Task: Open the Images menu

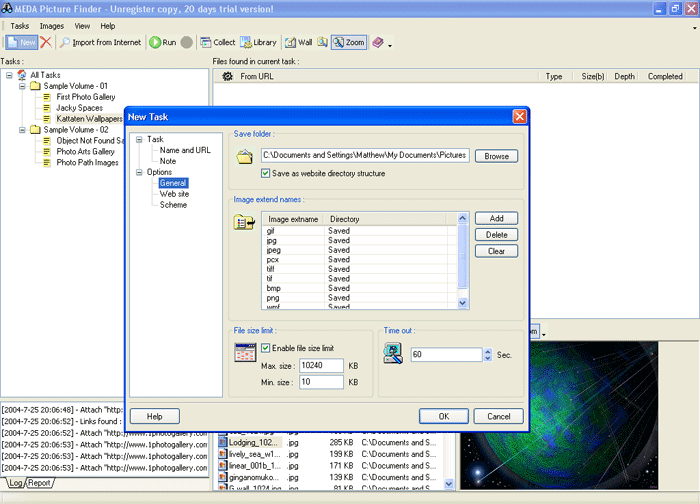Action: coord(52,26)
